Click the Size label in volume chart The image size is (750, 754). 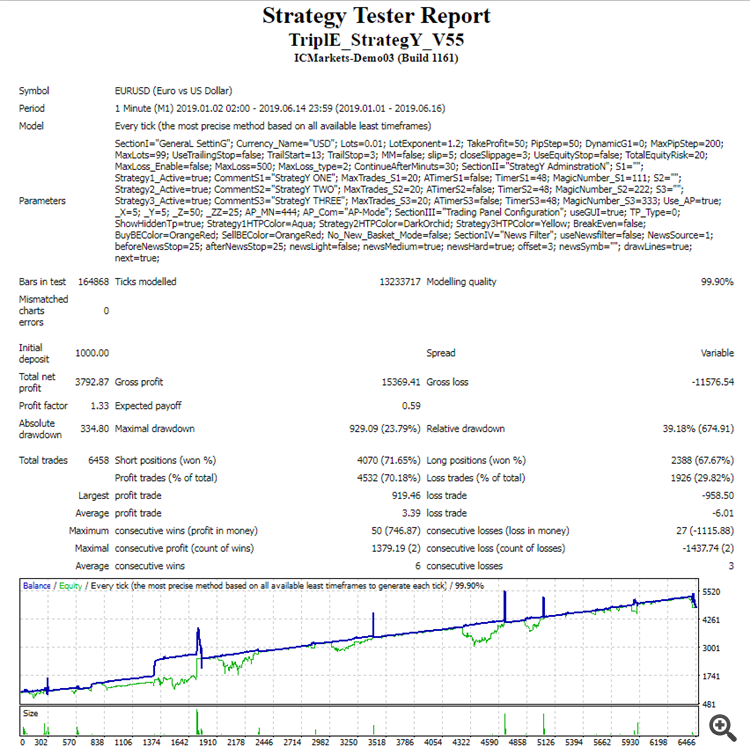tap(30, 713)
